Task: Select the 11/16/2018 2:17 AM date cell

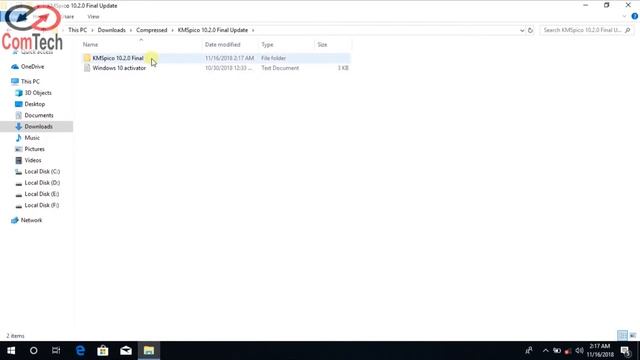Action: 229,58
